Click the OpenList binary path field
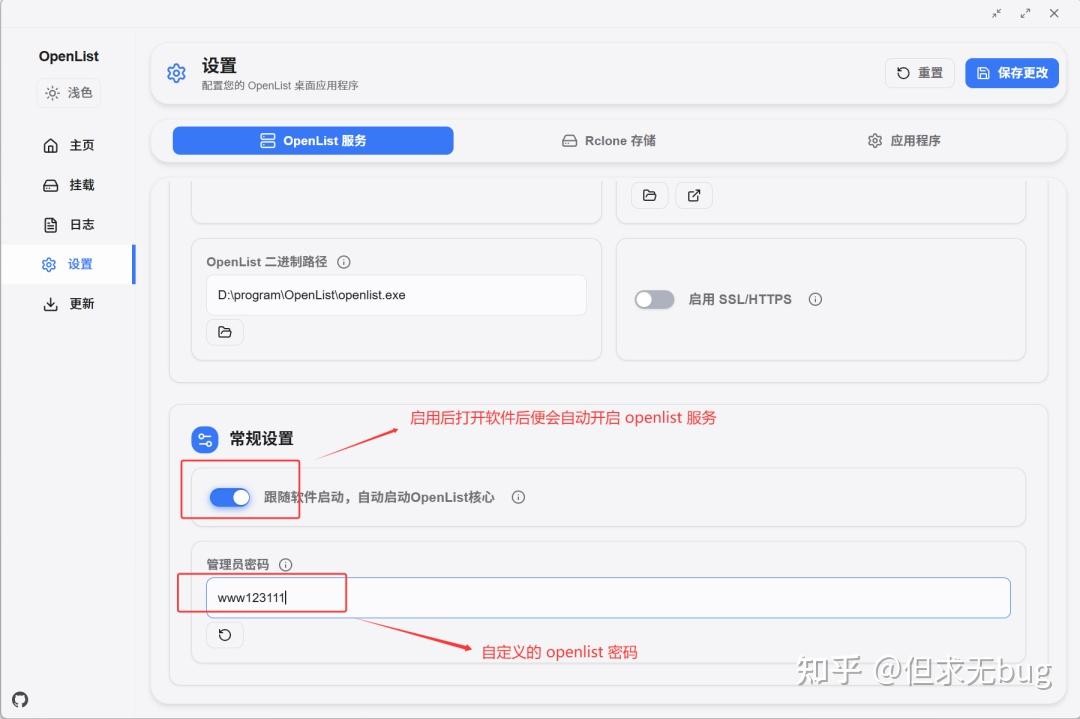Viewport: 1080px width, 719px height. coord(396,295)
